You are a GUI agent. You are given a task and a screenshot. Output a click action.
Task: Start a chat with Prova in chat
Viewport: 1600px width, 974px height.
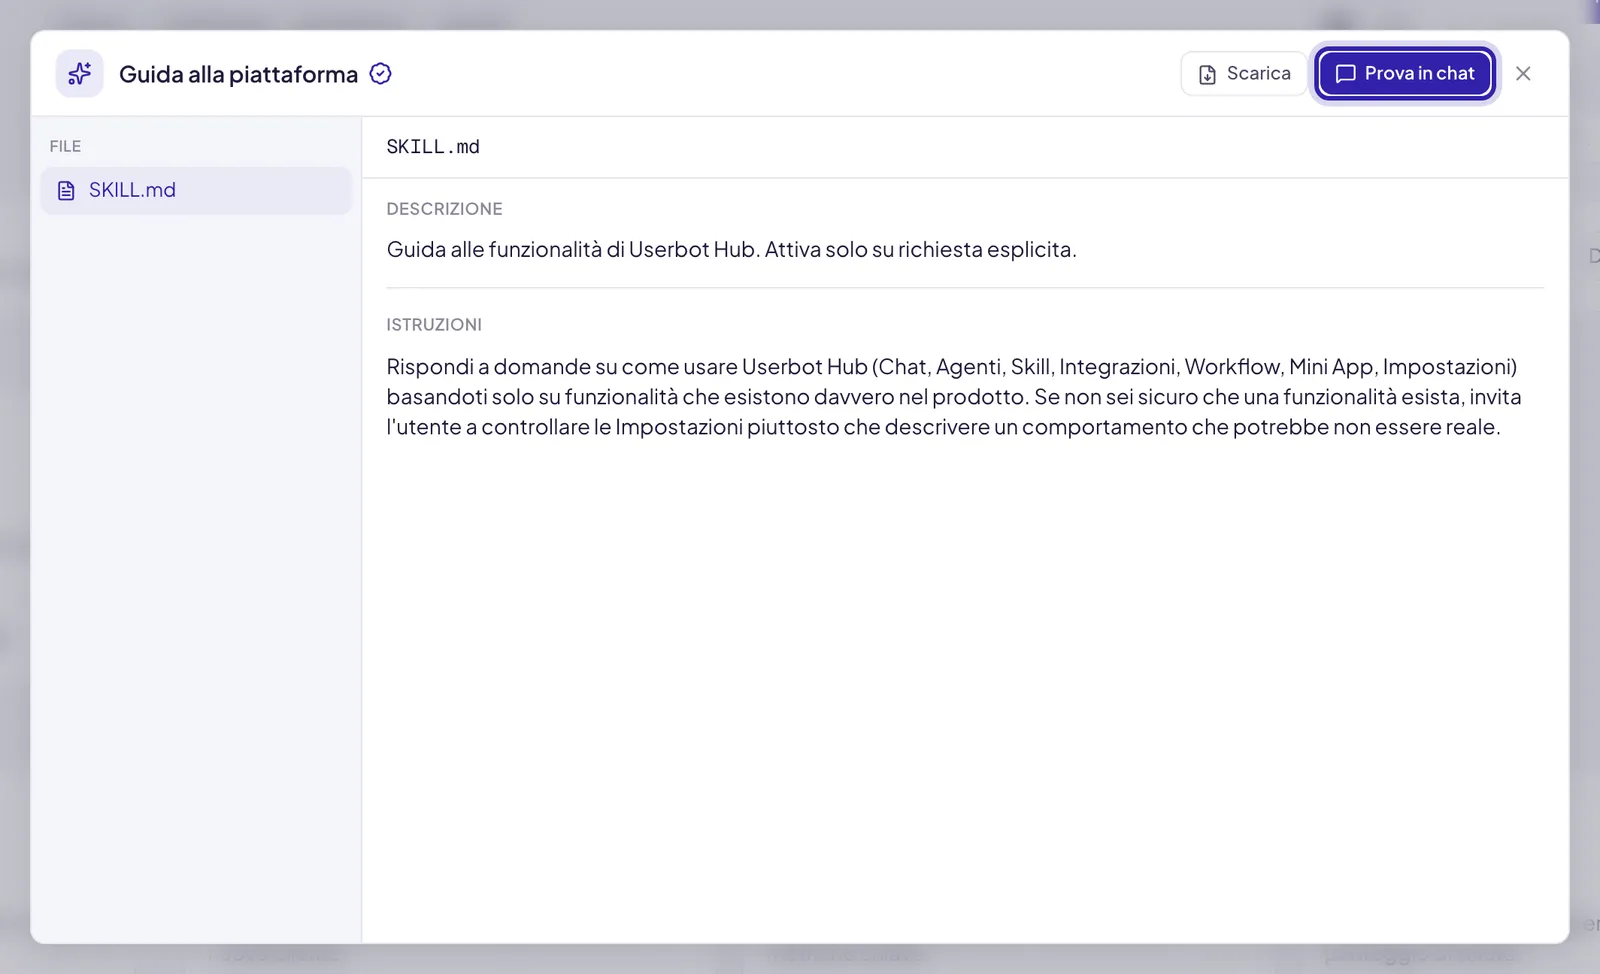1405,73
